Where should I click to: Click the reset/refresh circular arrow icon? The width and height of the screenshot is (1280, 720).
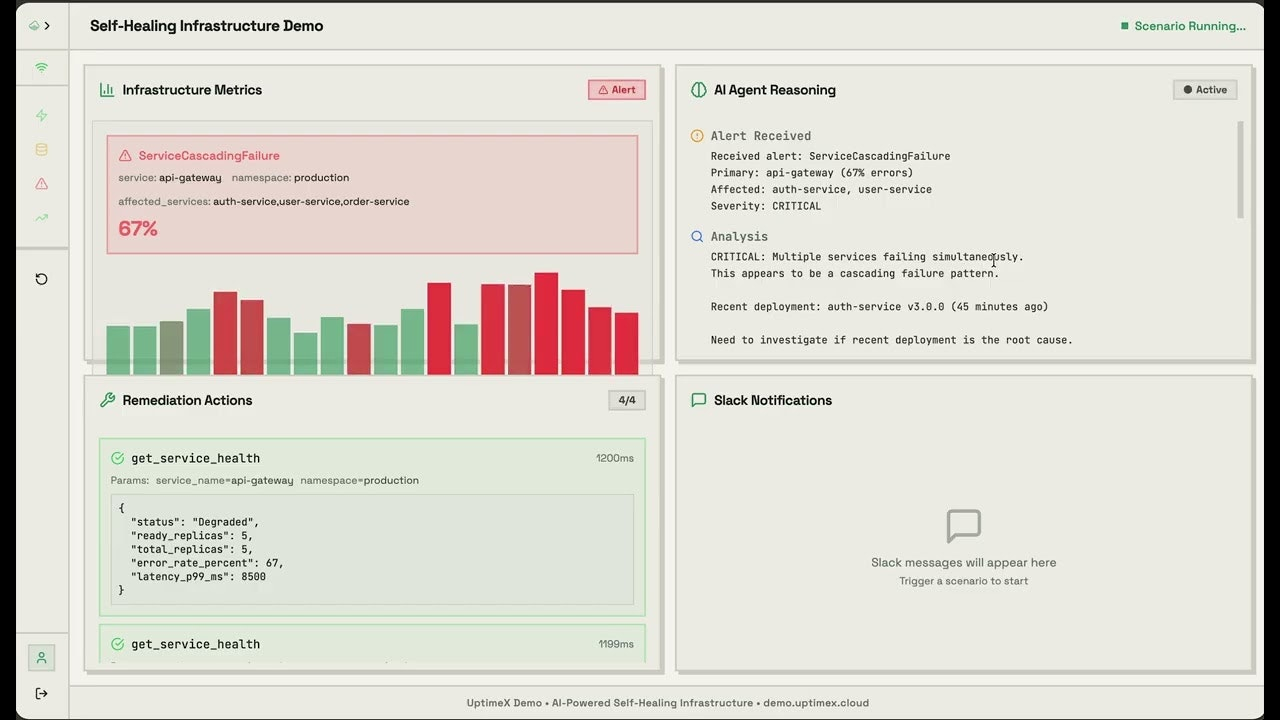tap(41, 279)
